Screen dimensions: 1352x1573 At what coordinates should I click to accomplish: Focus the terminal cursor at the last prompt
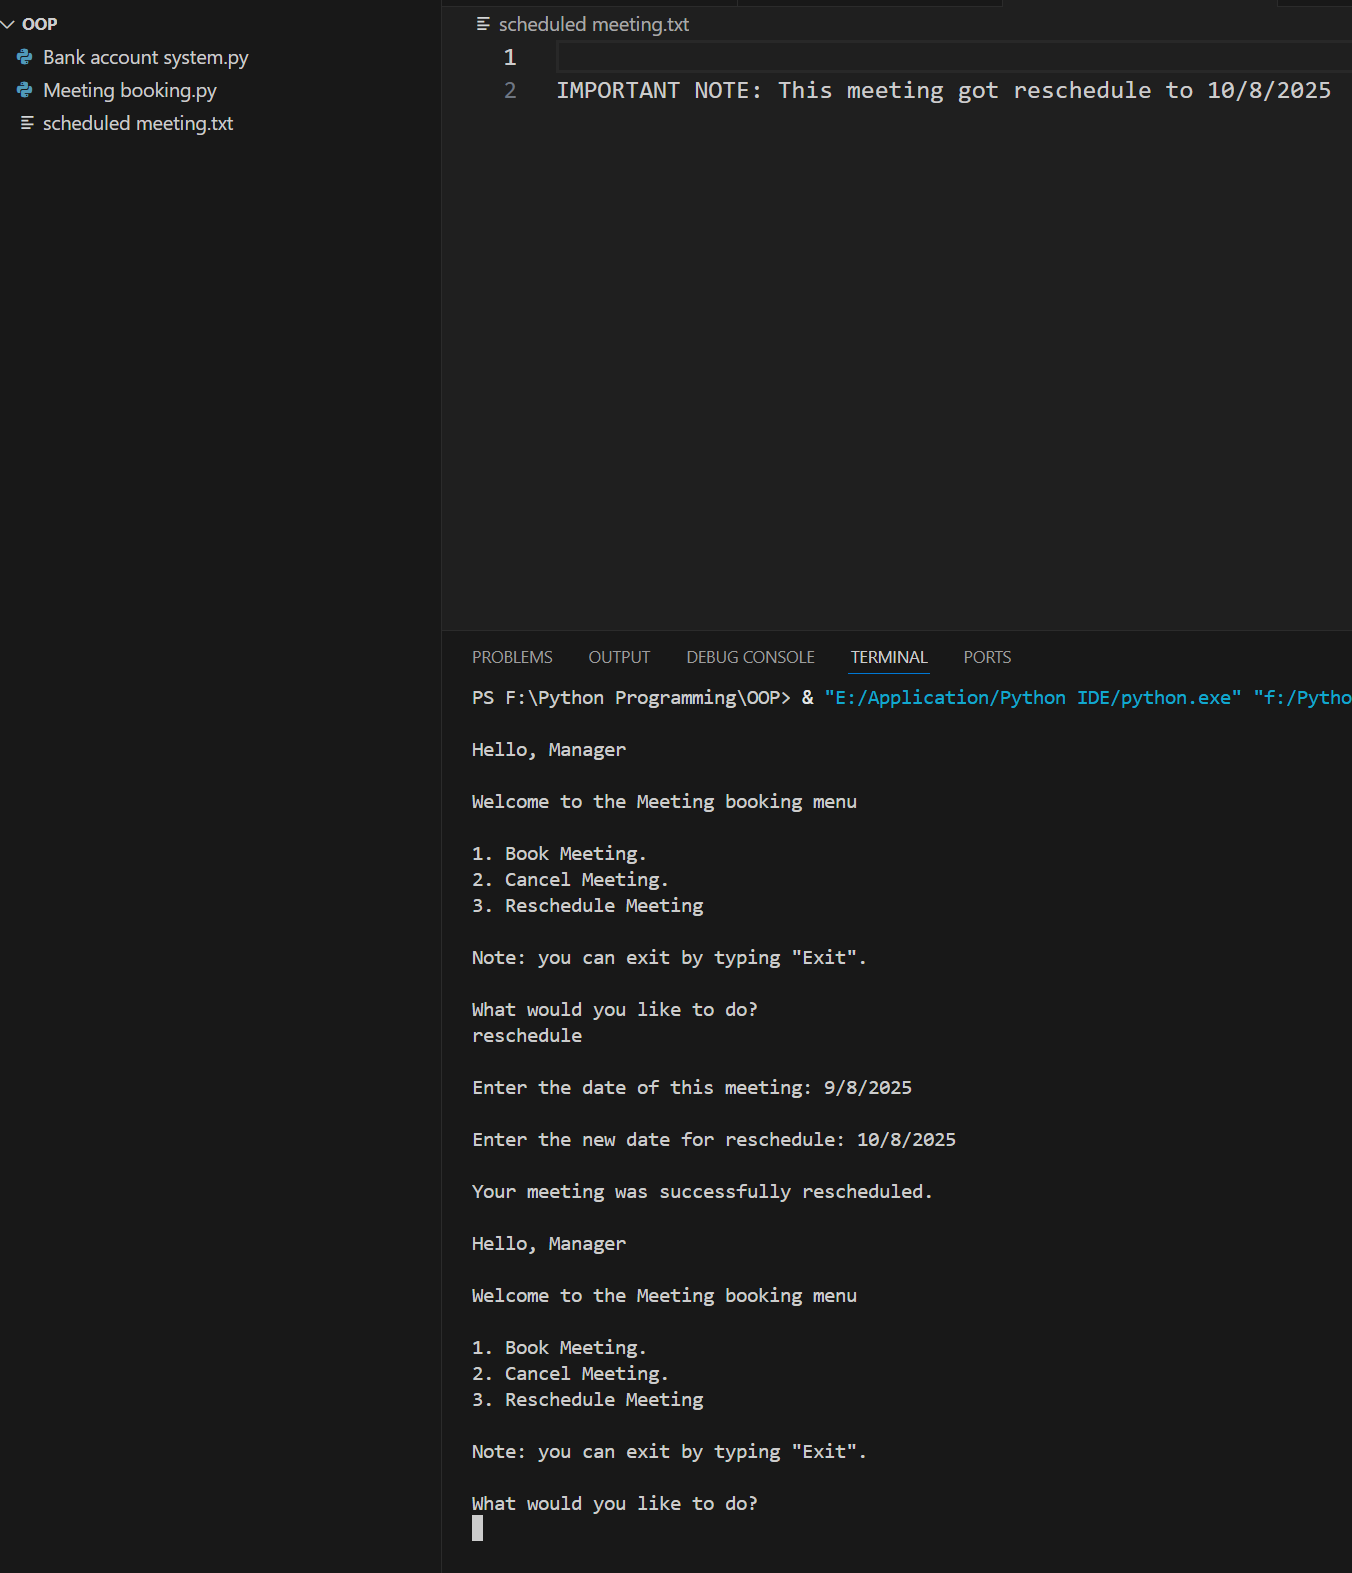pyautogui.click(x=478, y=1528)
